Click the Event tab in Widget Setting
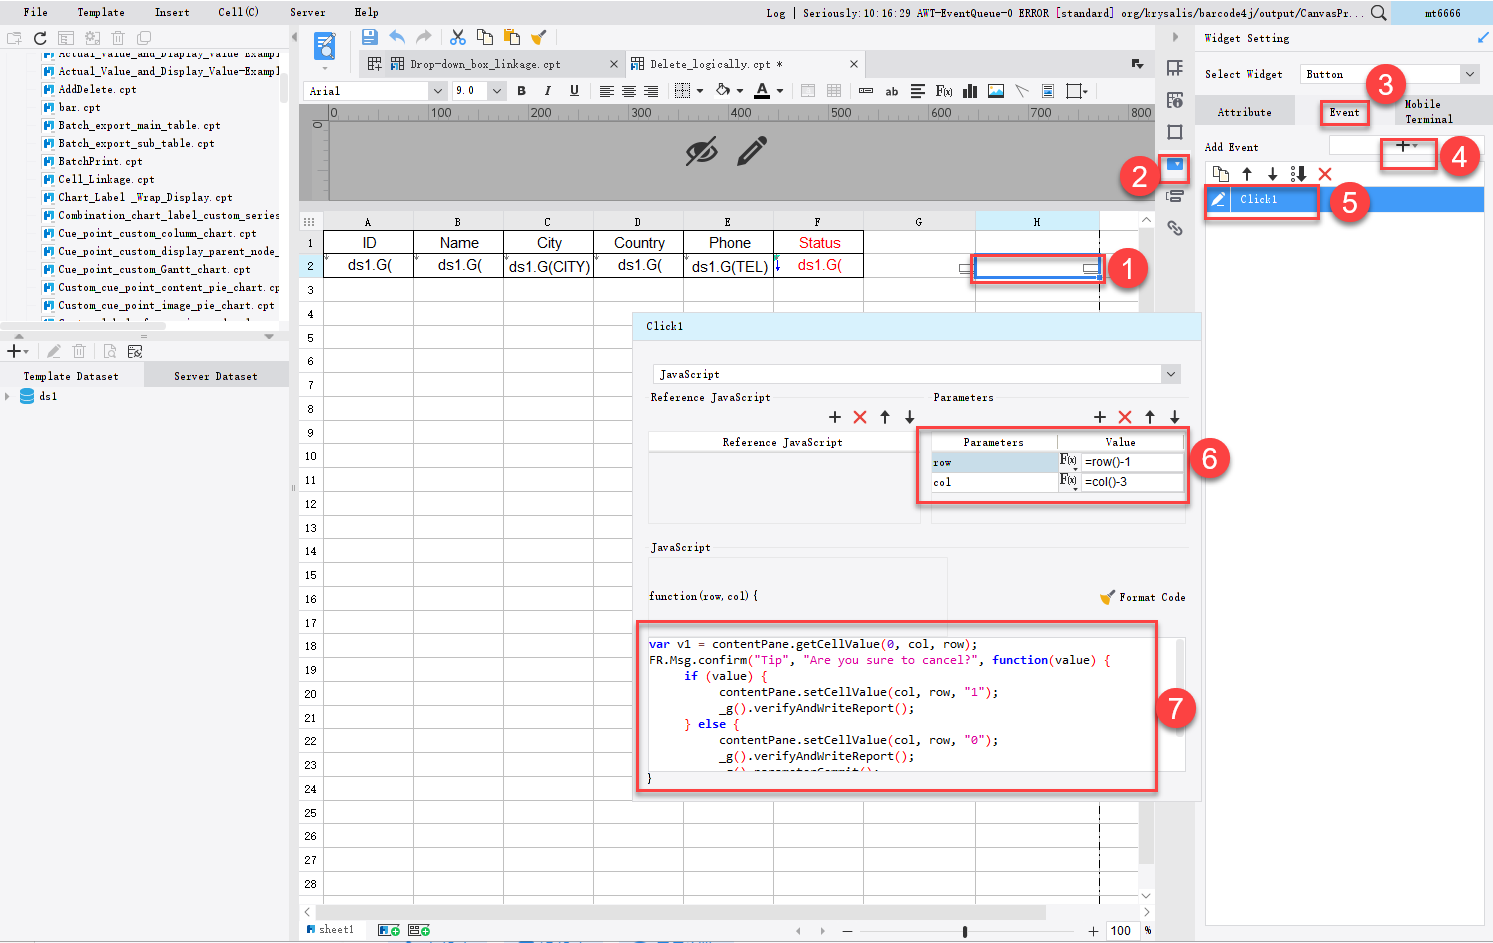1493x943 pixels. point(1344,113)
